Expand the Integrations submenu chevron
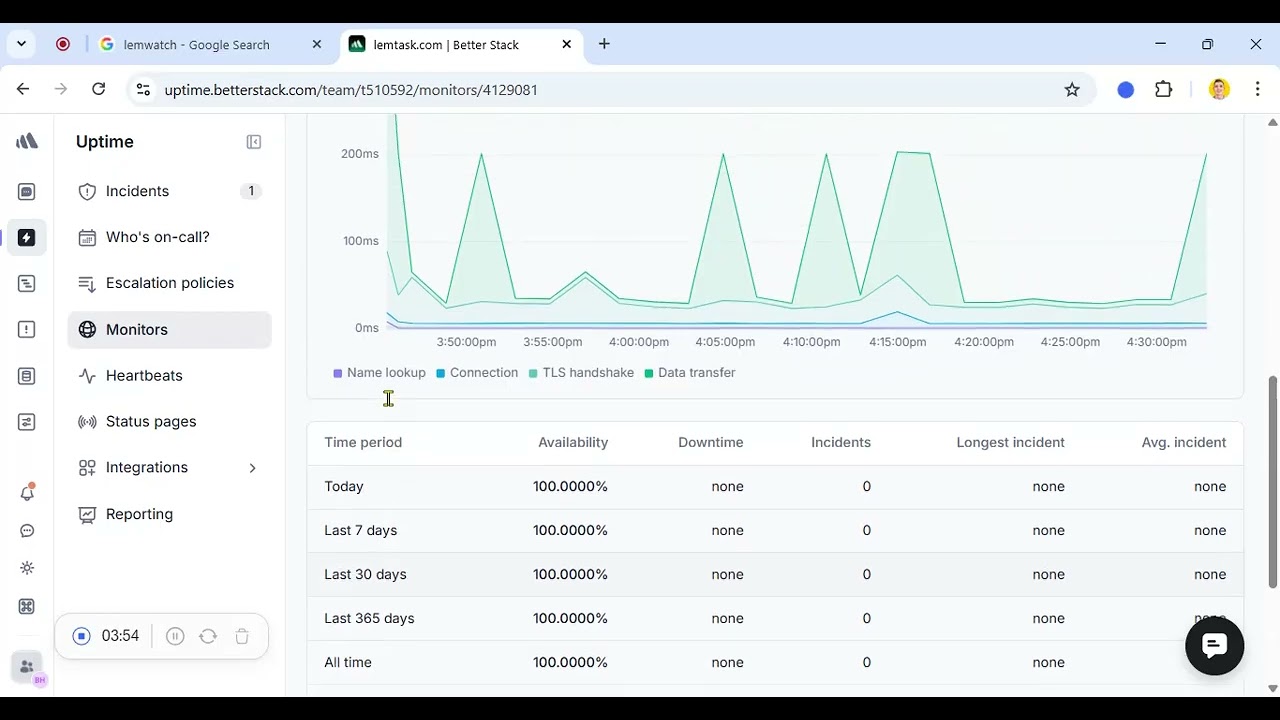This screenshot has width=1280, height=720. click(x=252, y=468)
